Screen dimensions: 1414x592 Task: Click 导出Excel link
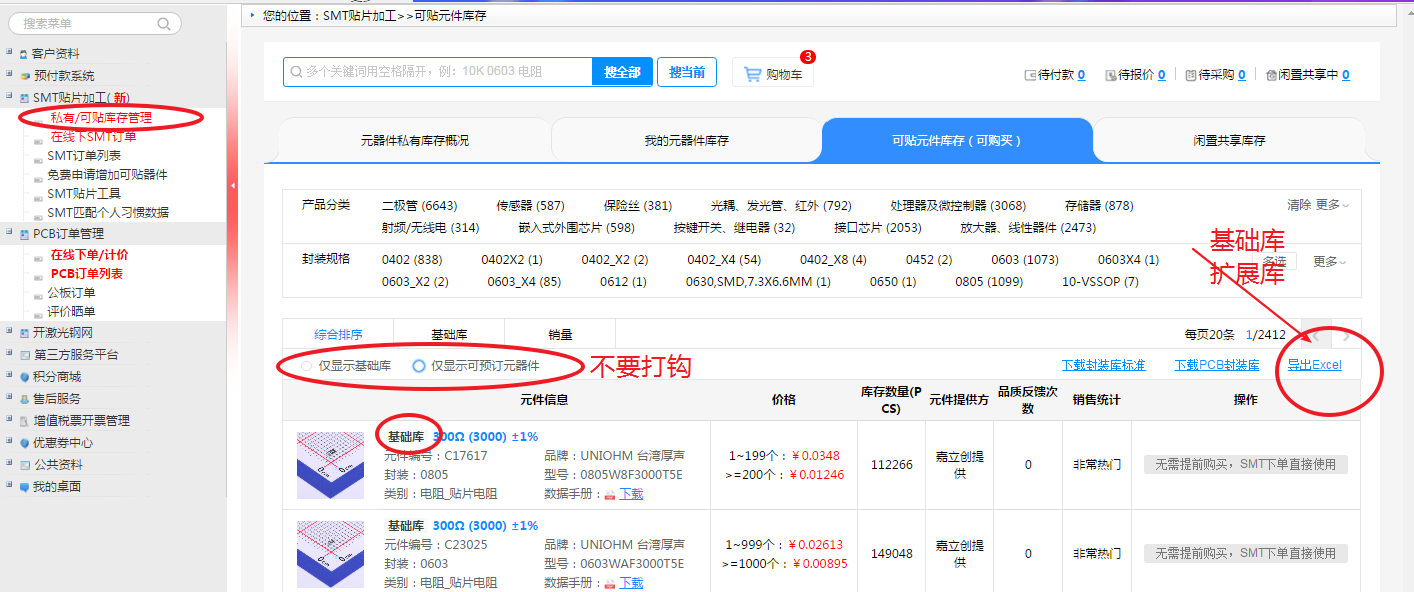(1314, 365)
